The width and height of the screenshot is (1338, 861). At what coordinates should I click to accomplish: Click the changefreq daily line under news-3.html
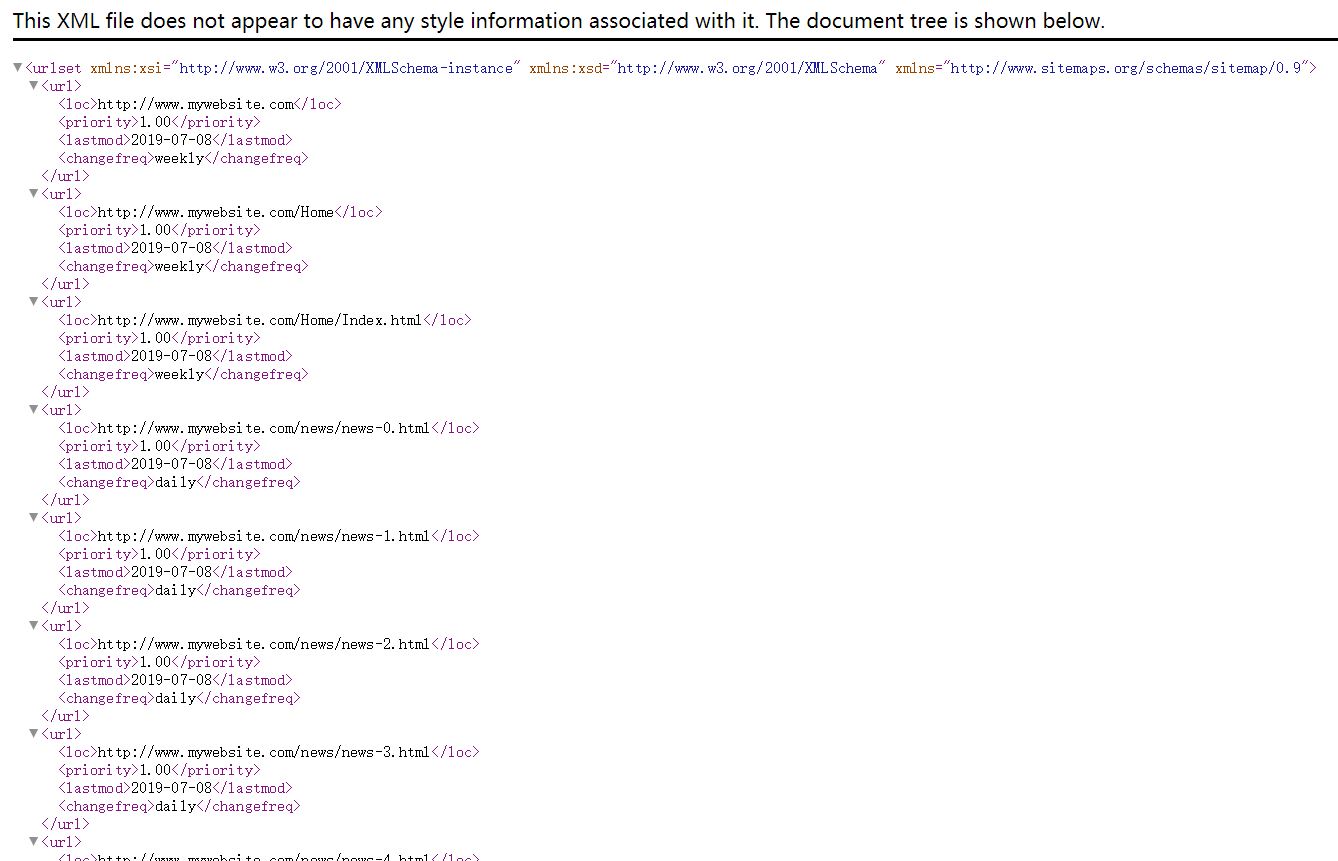click(179, 806)
